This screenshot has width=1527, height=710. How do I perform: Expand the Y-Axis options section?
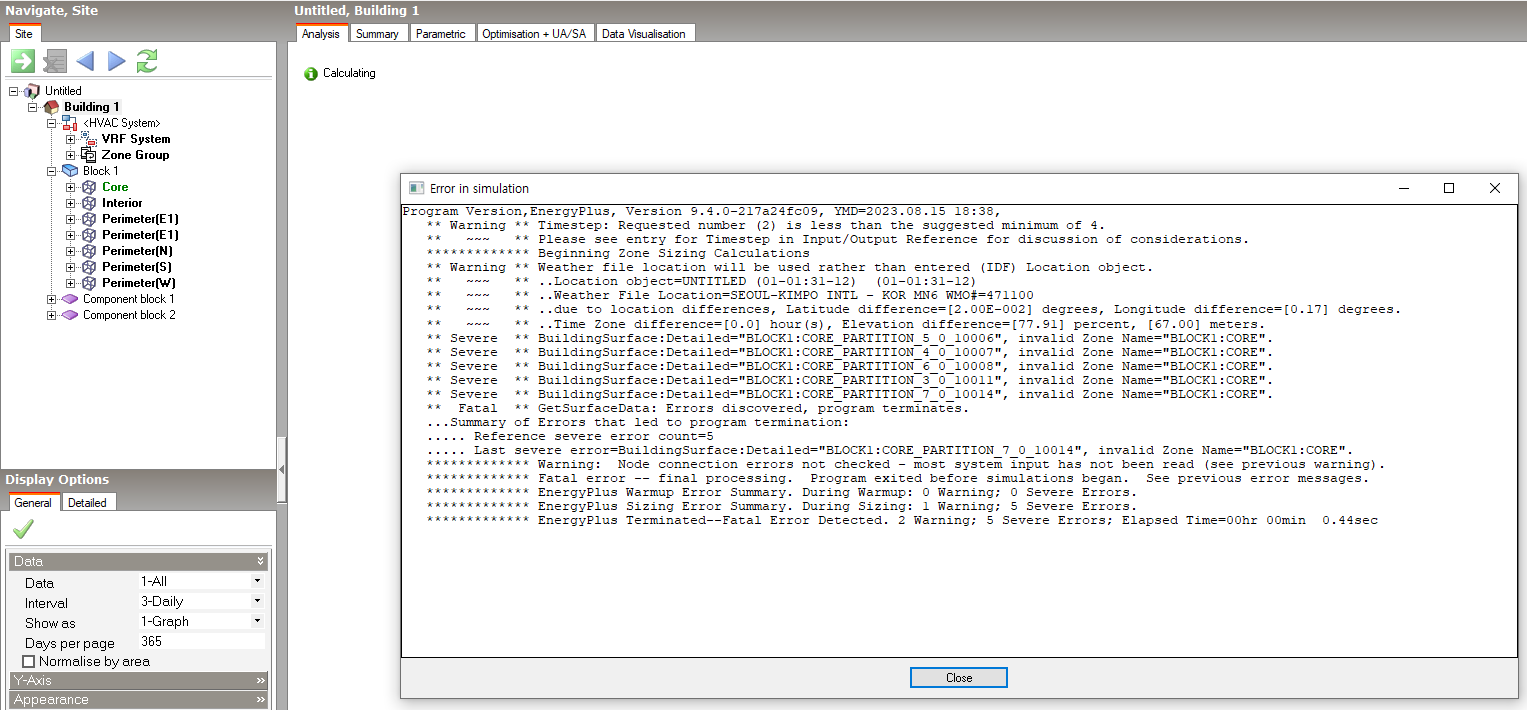260,680
